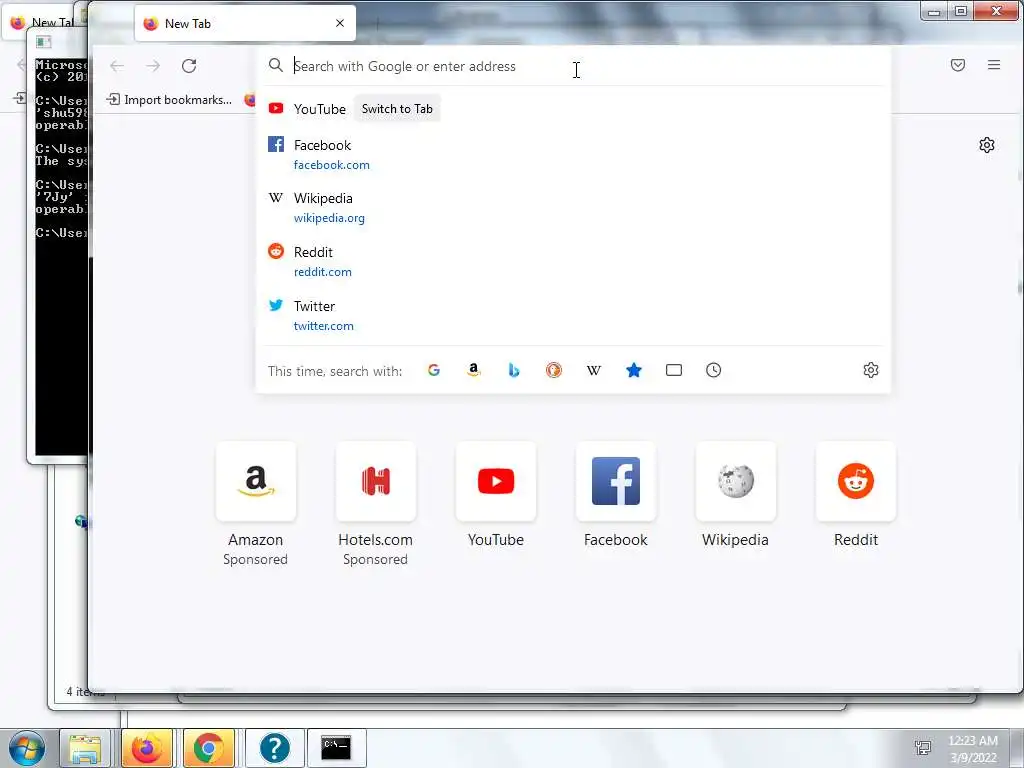Click the twitter.com URL link
The width and height of the screenshot is (1024, 768).
coord(324,326)
